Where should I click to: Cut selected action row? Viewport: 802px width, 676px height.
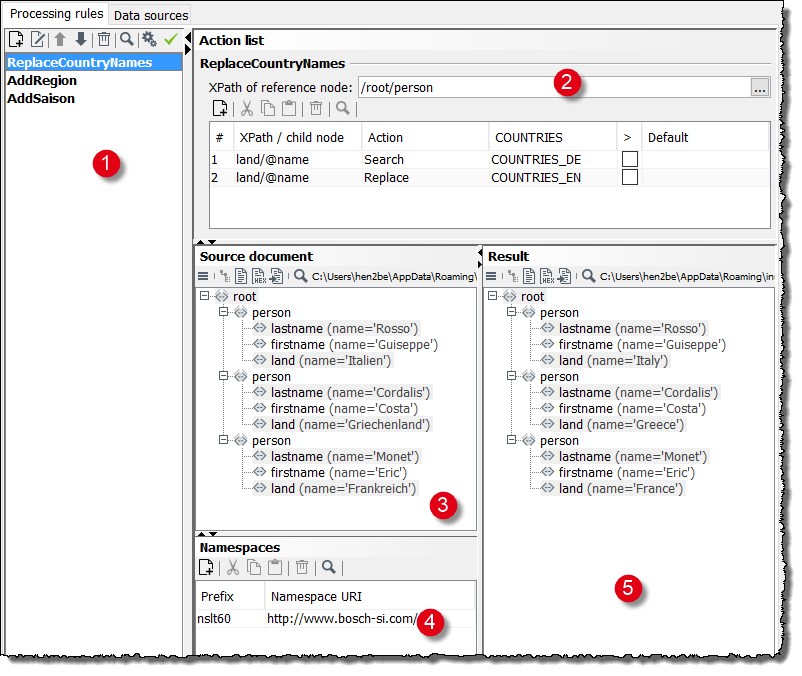tap(247, 108)
